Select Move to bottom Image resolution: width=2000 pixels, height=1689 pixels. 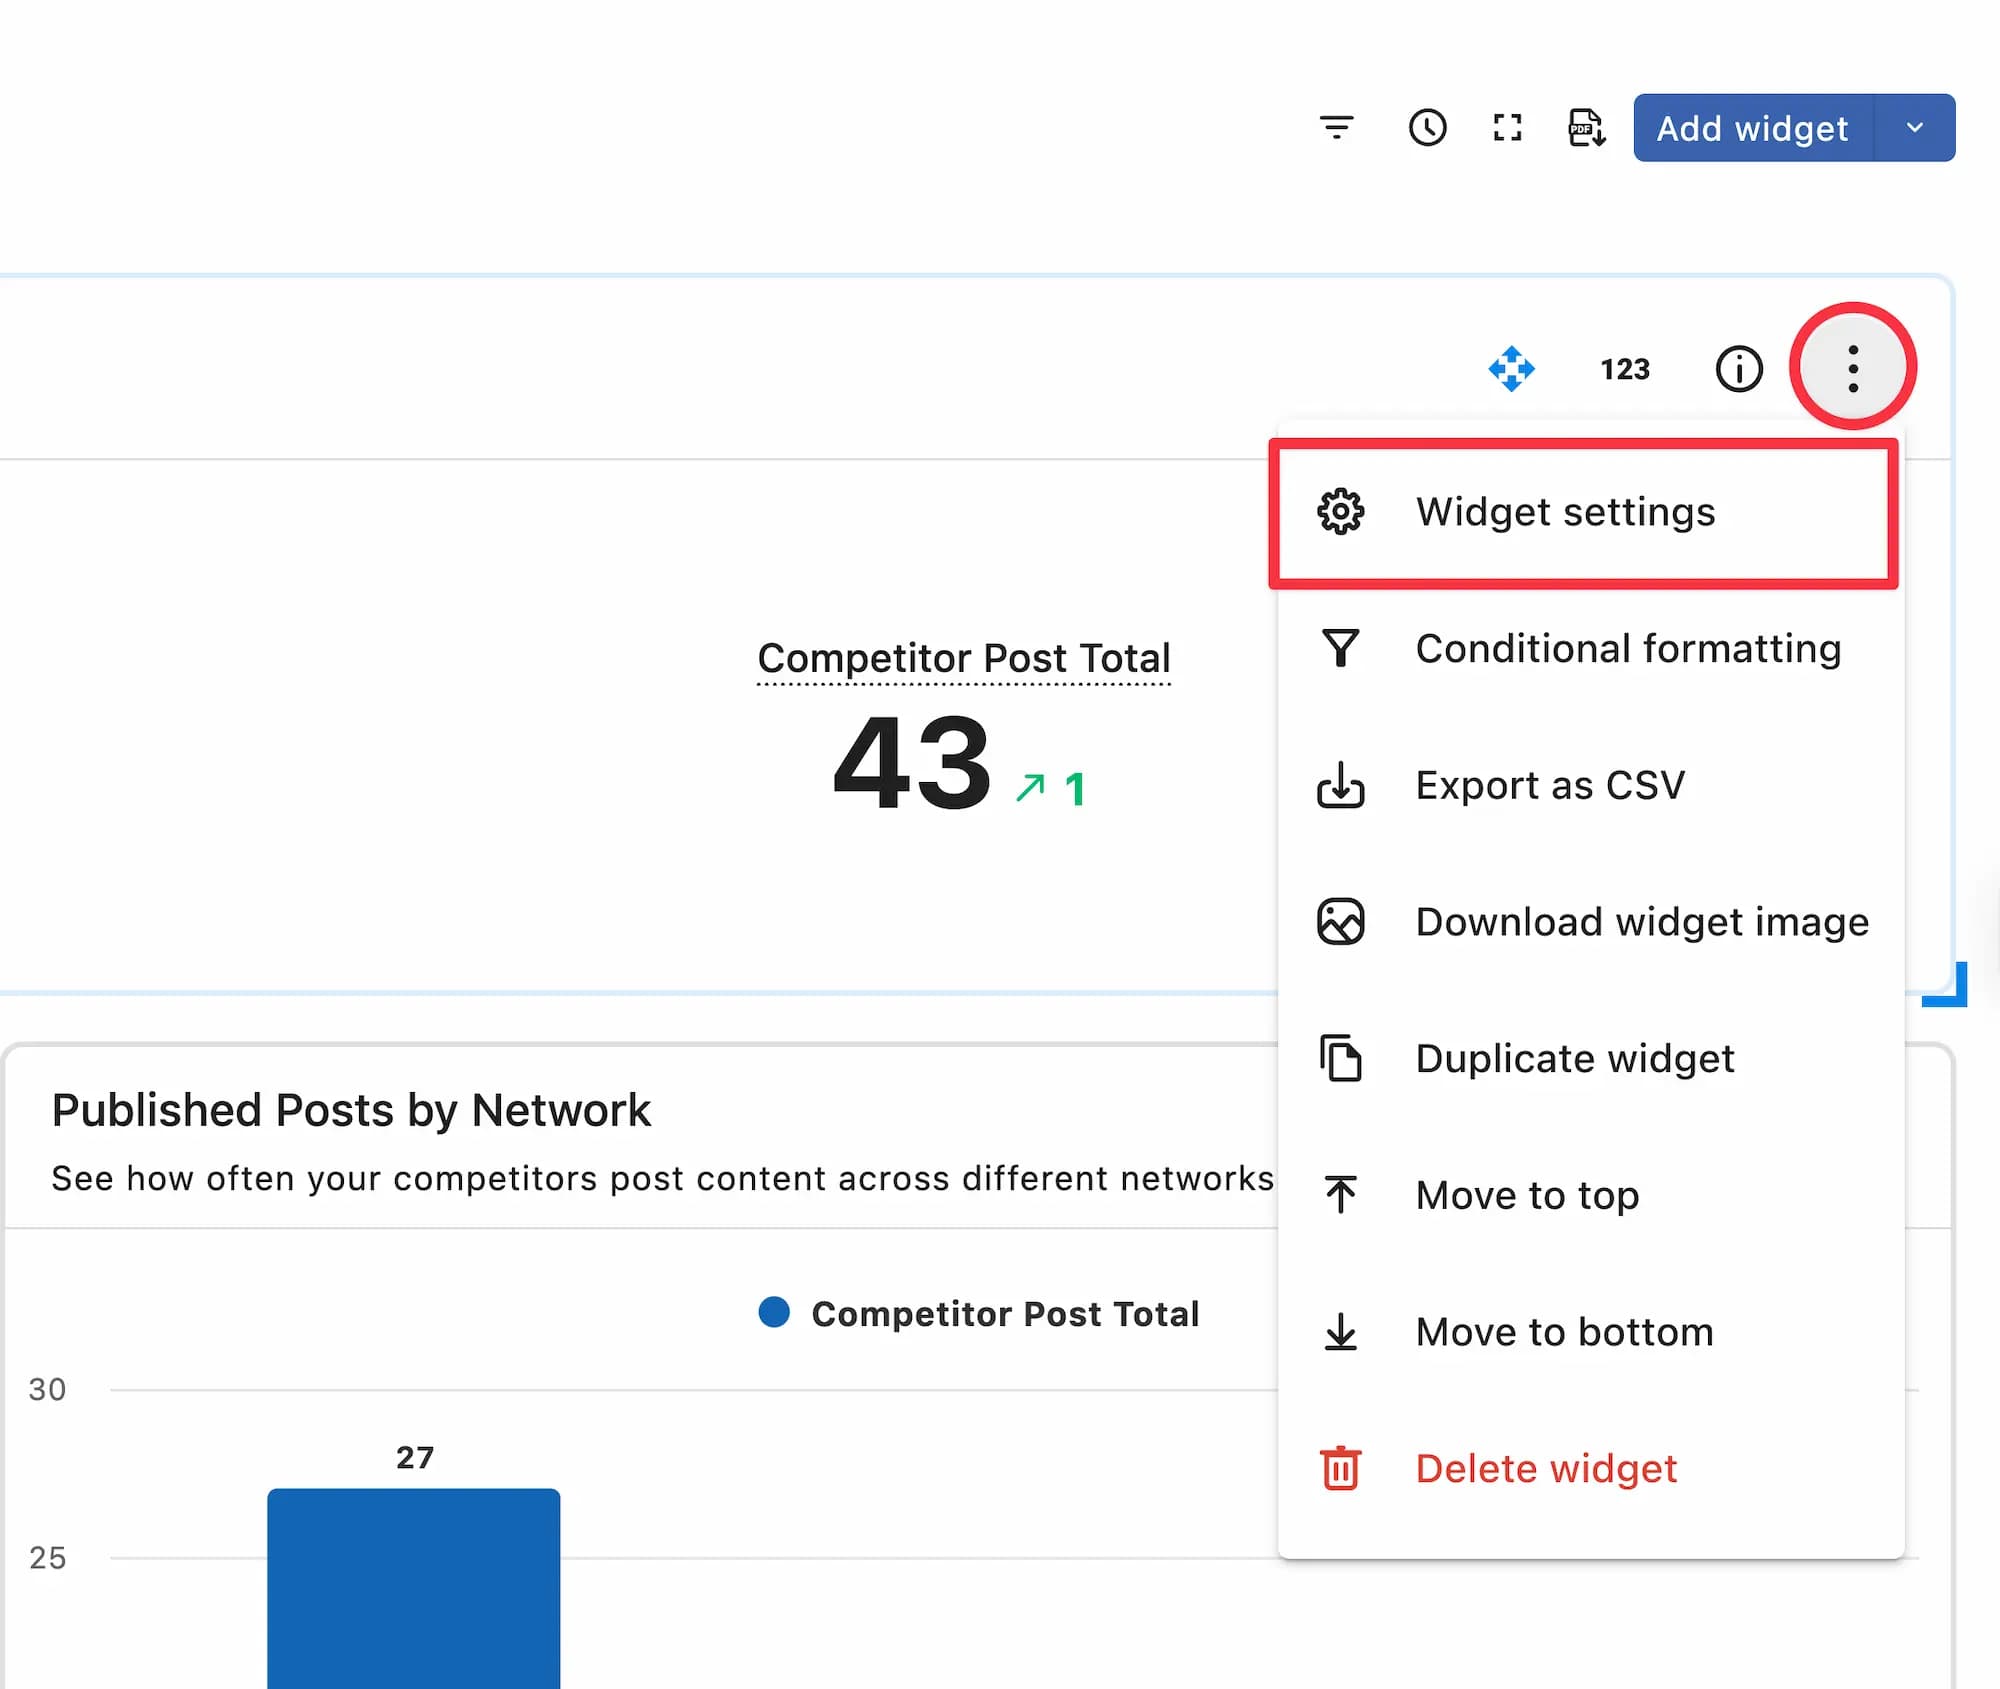click(x=1564, y=1332)
